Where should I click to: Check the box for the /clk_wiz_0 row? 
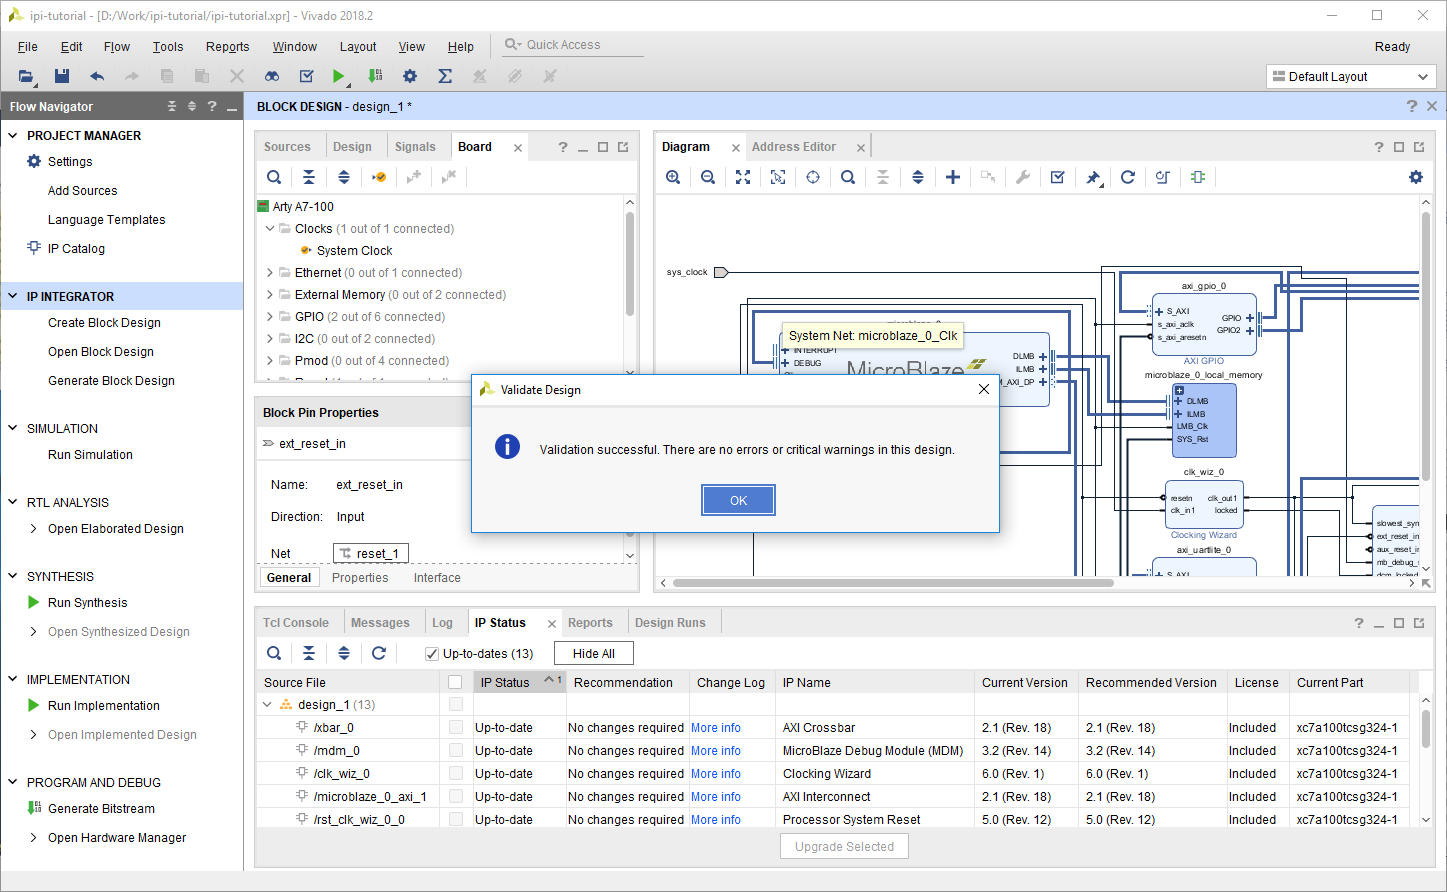click(456, 774)
